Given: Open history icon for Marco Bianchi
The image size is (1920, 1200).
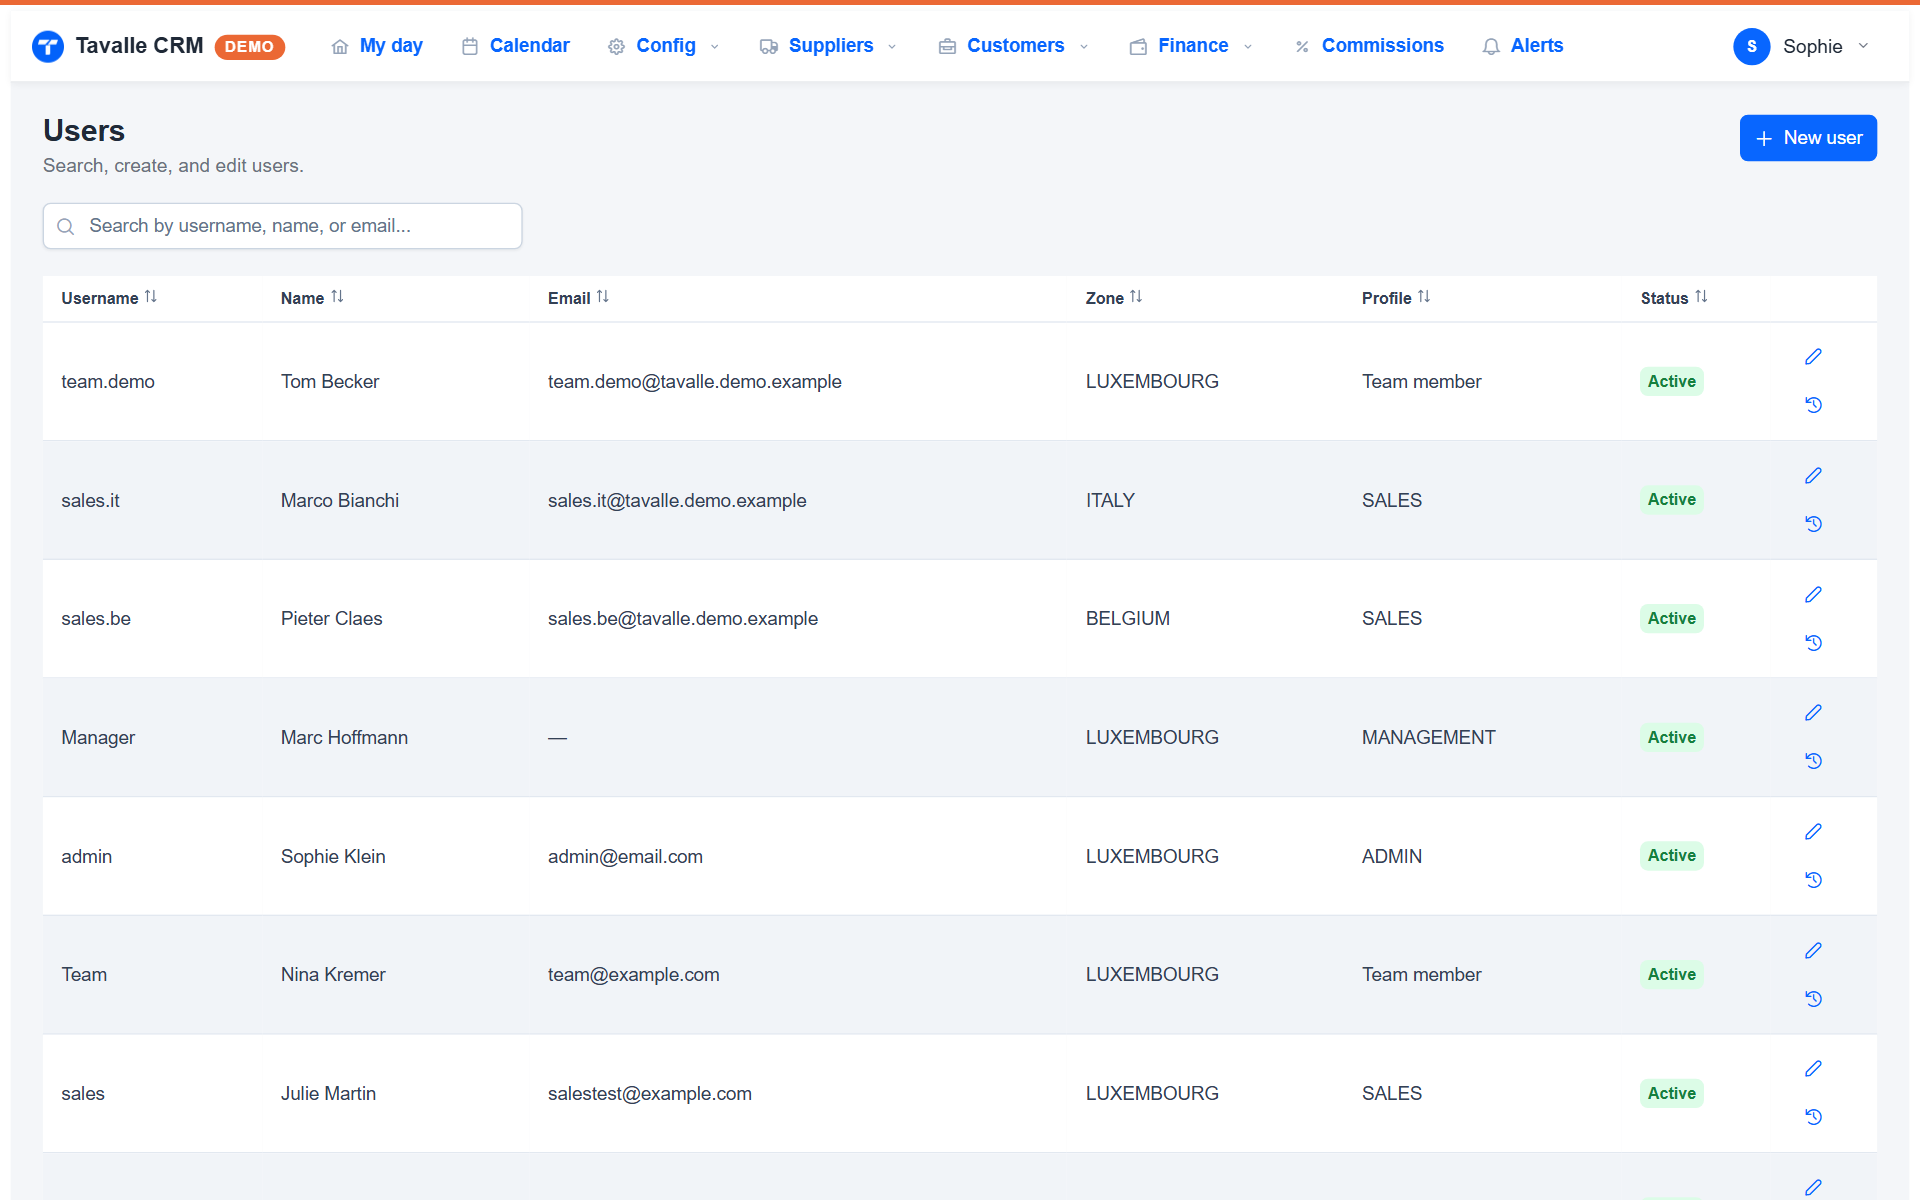Looking at the screenshot, I should pyautogui.click(x=1813, y=524).
